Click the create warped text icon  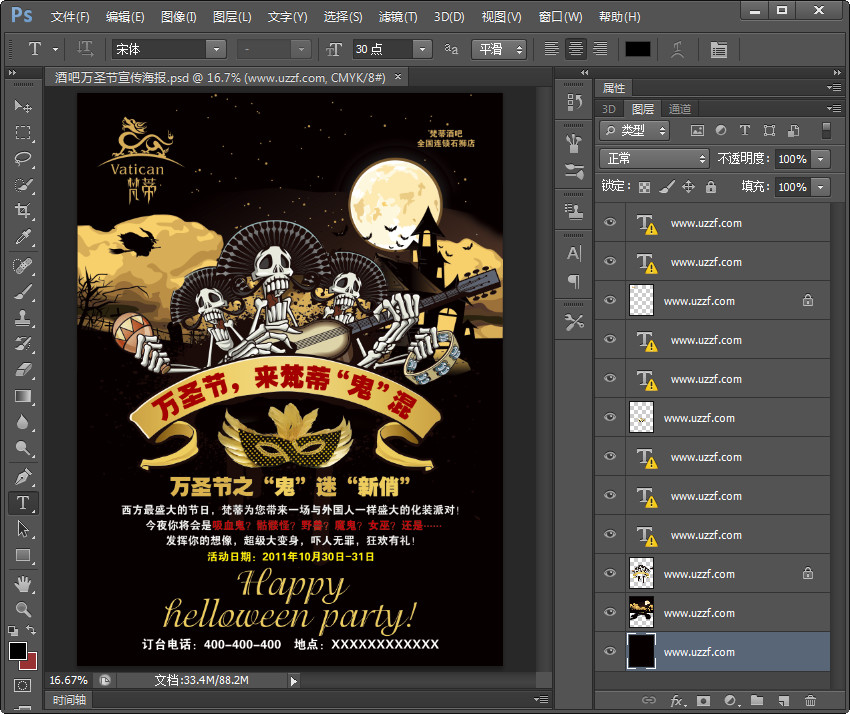tap(680, 49)
